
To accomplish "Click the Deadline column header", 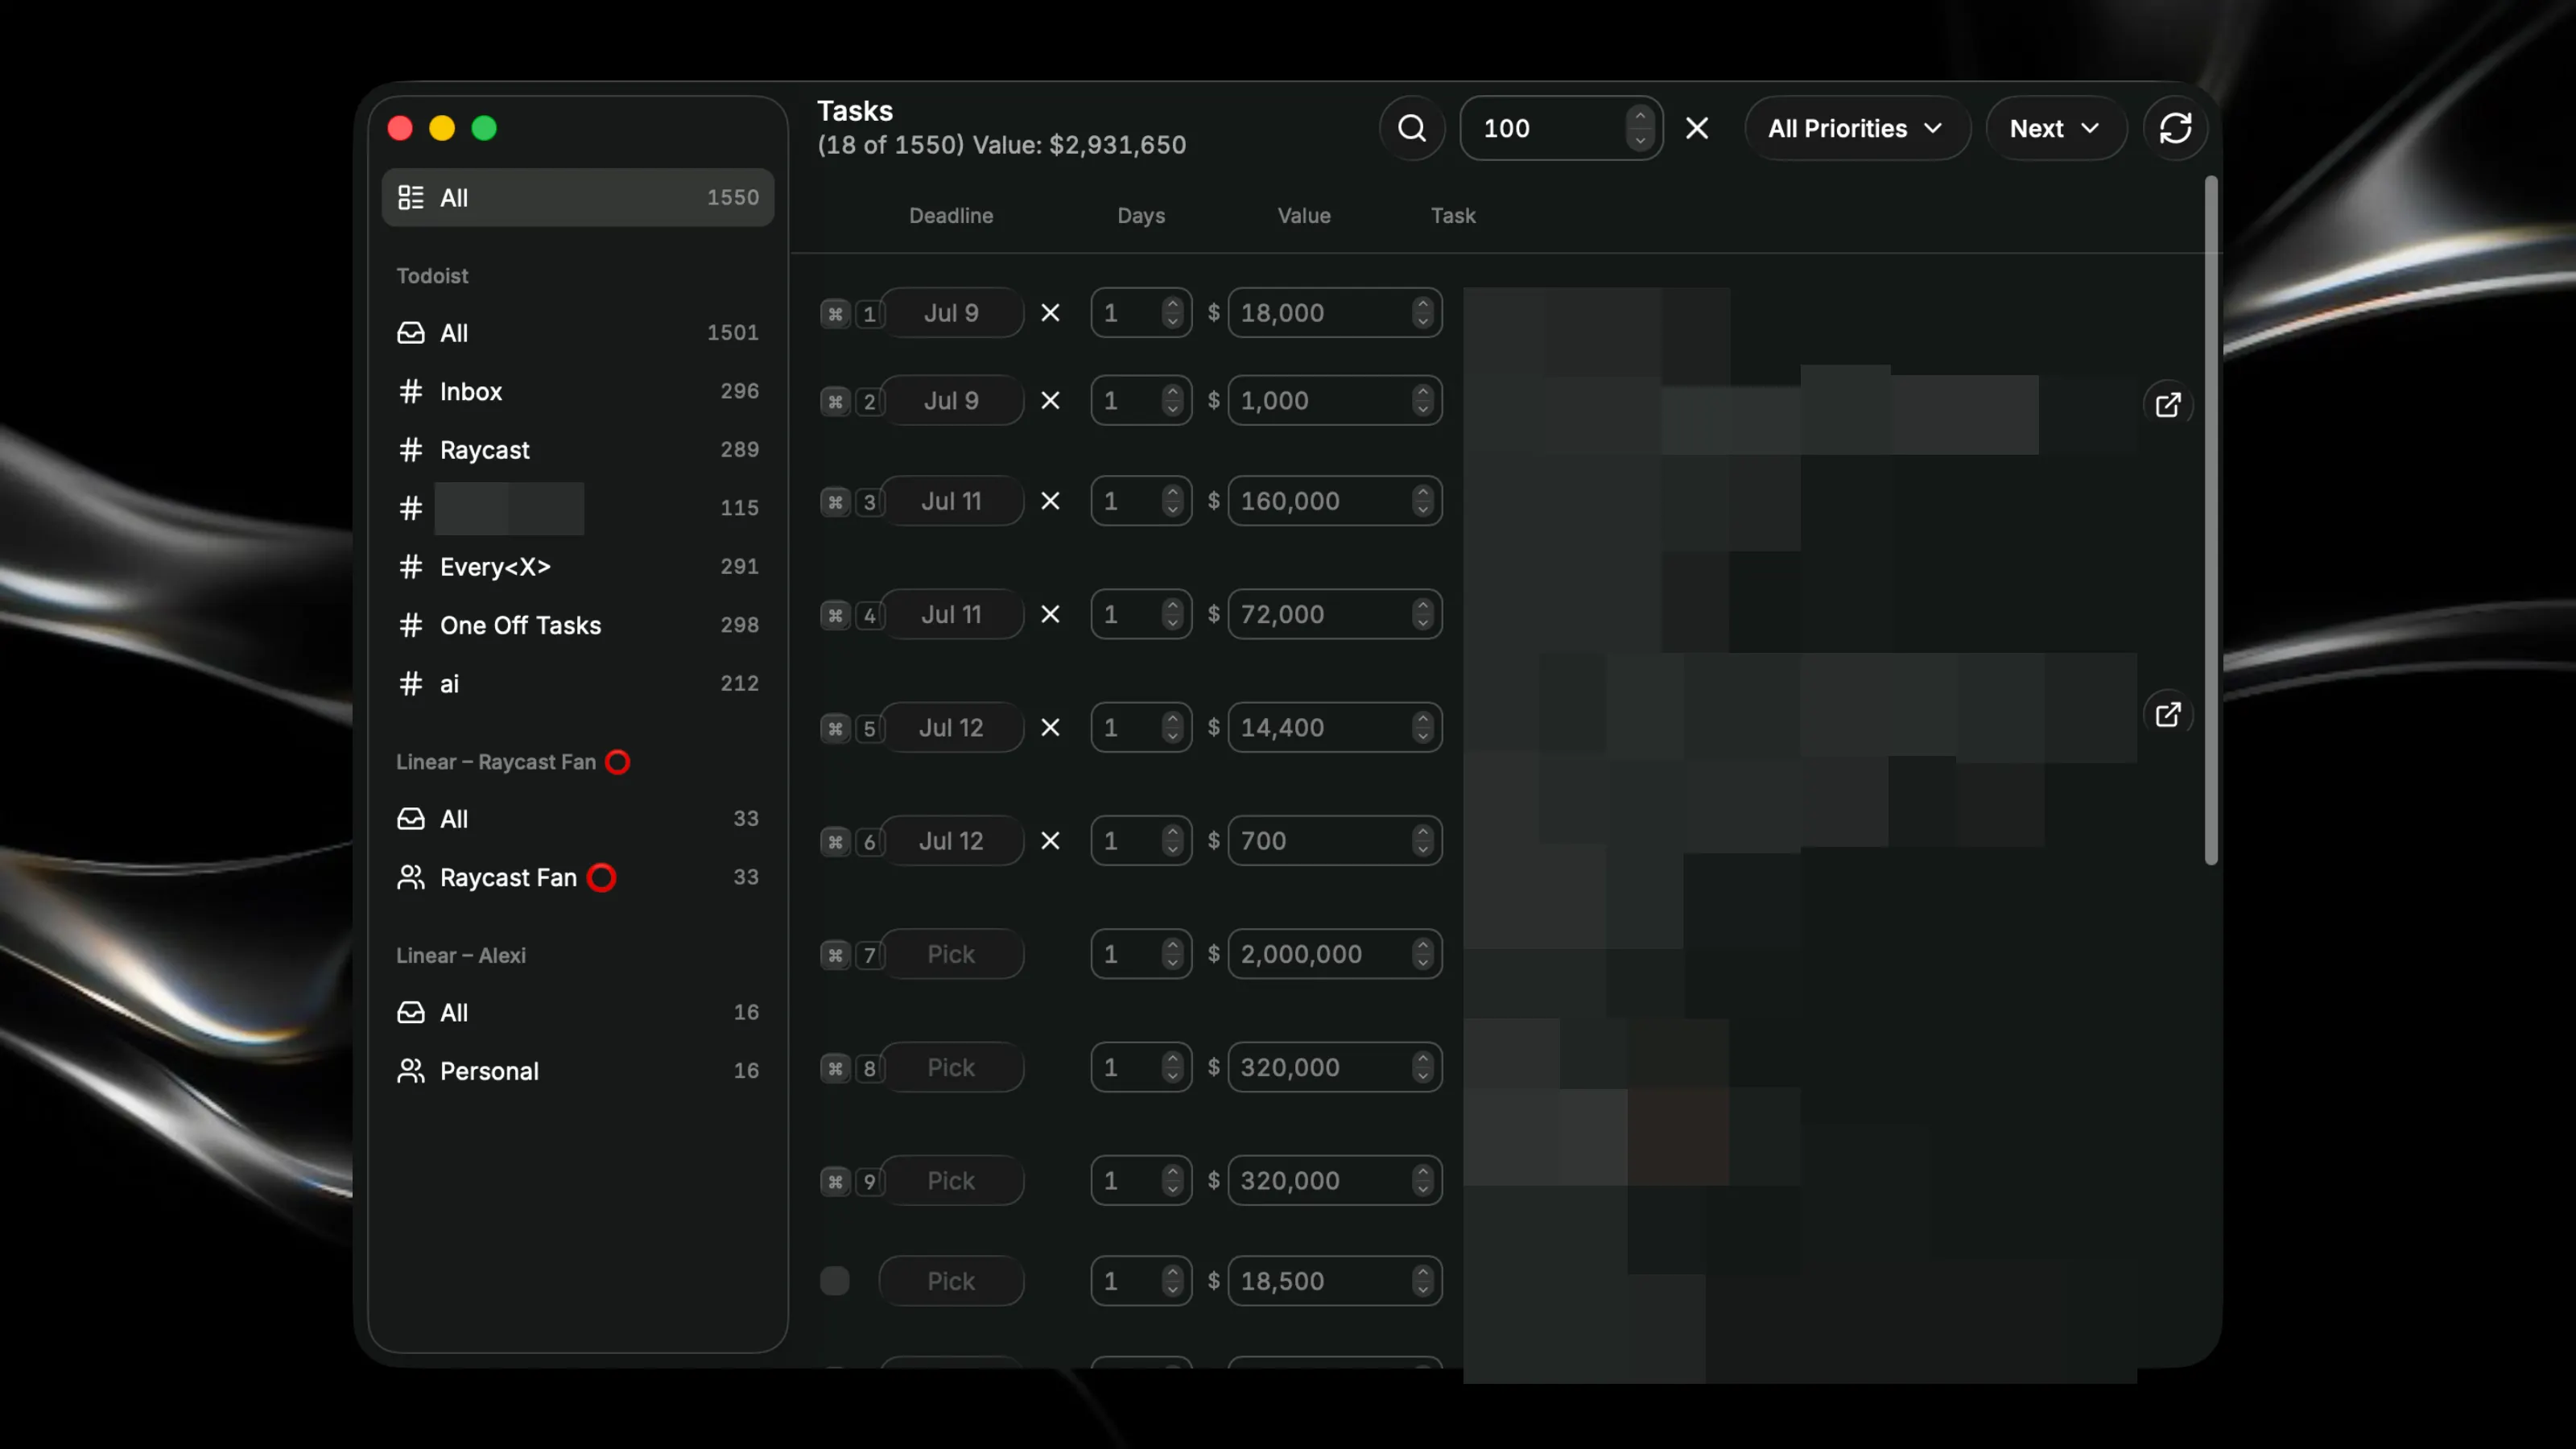I will click(951, 215).
